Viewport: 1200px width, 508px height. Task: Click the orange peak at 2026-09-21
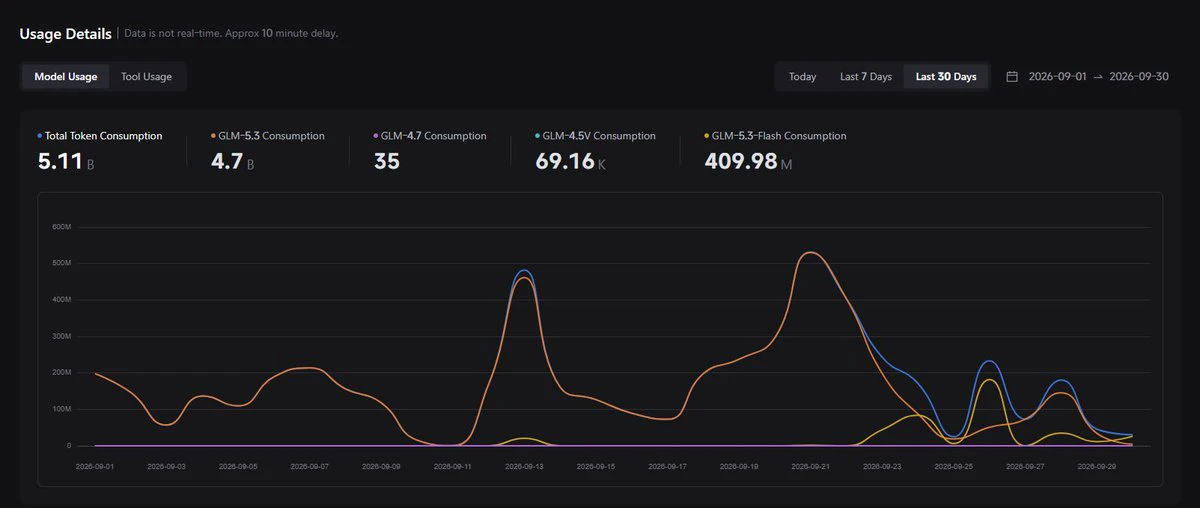point(810,252)
